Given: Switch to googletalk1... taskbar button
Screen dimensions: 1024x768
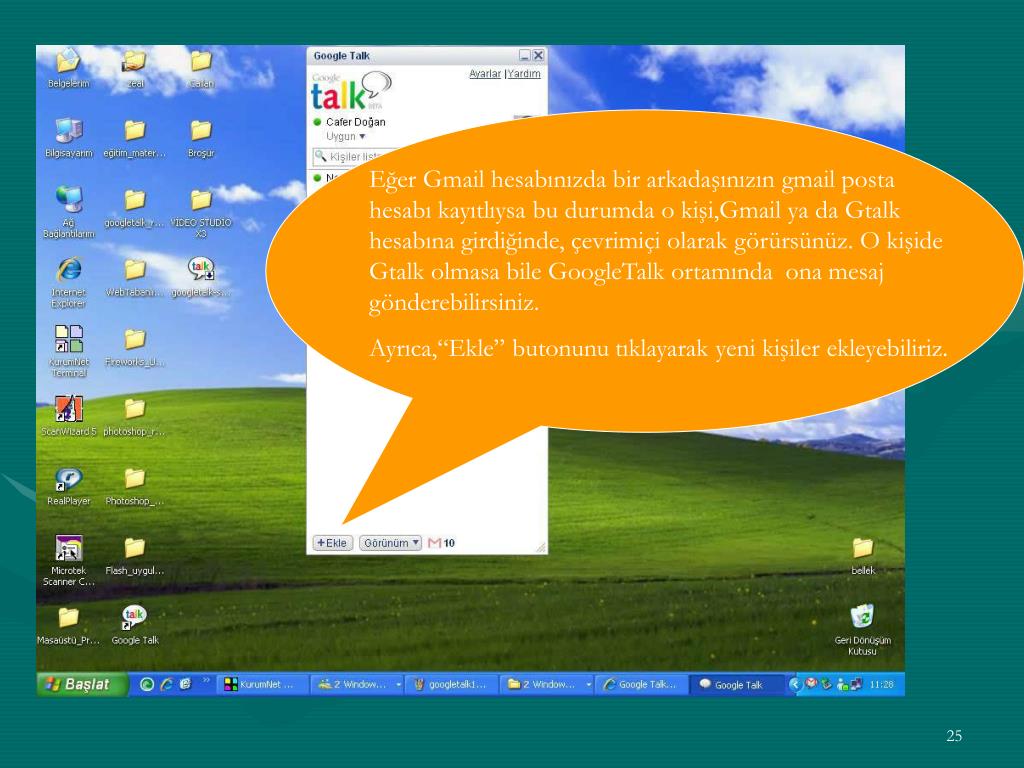Looking at the screenshot, I should pyautogui.click(x=451, y=684).
